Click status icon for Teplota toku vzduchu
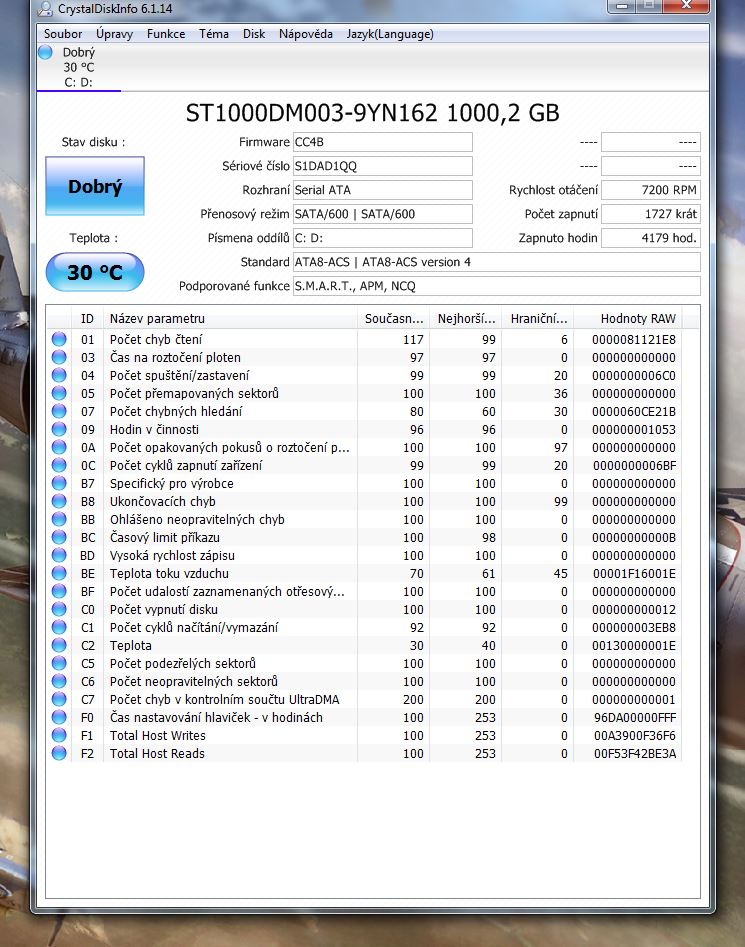 point(60,574)
